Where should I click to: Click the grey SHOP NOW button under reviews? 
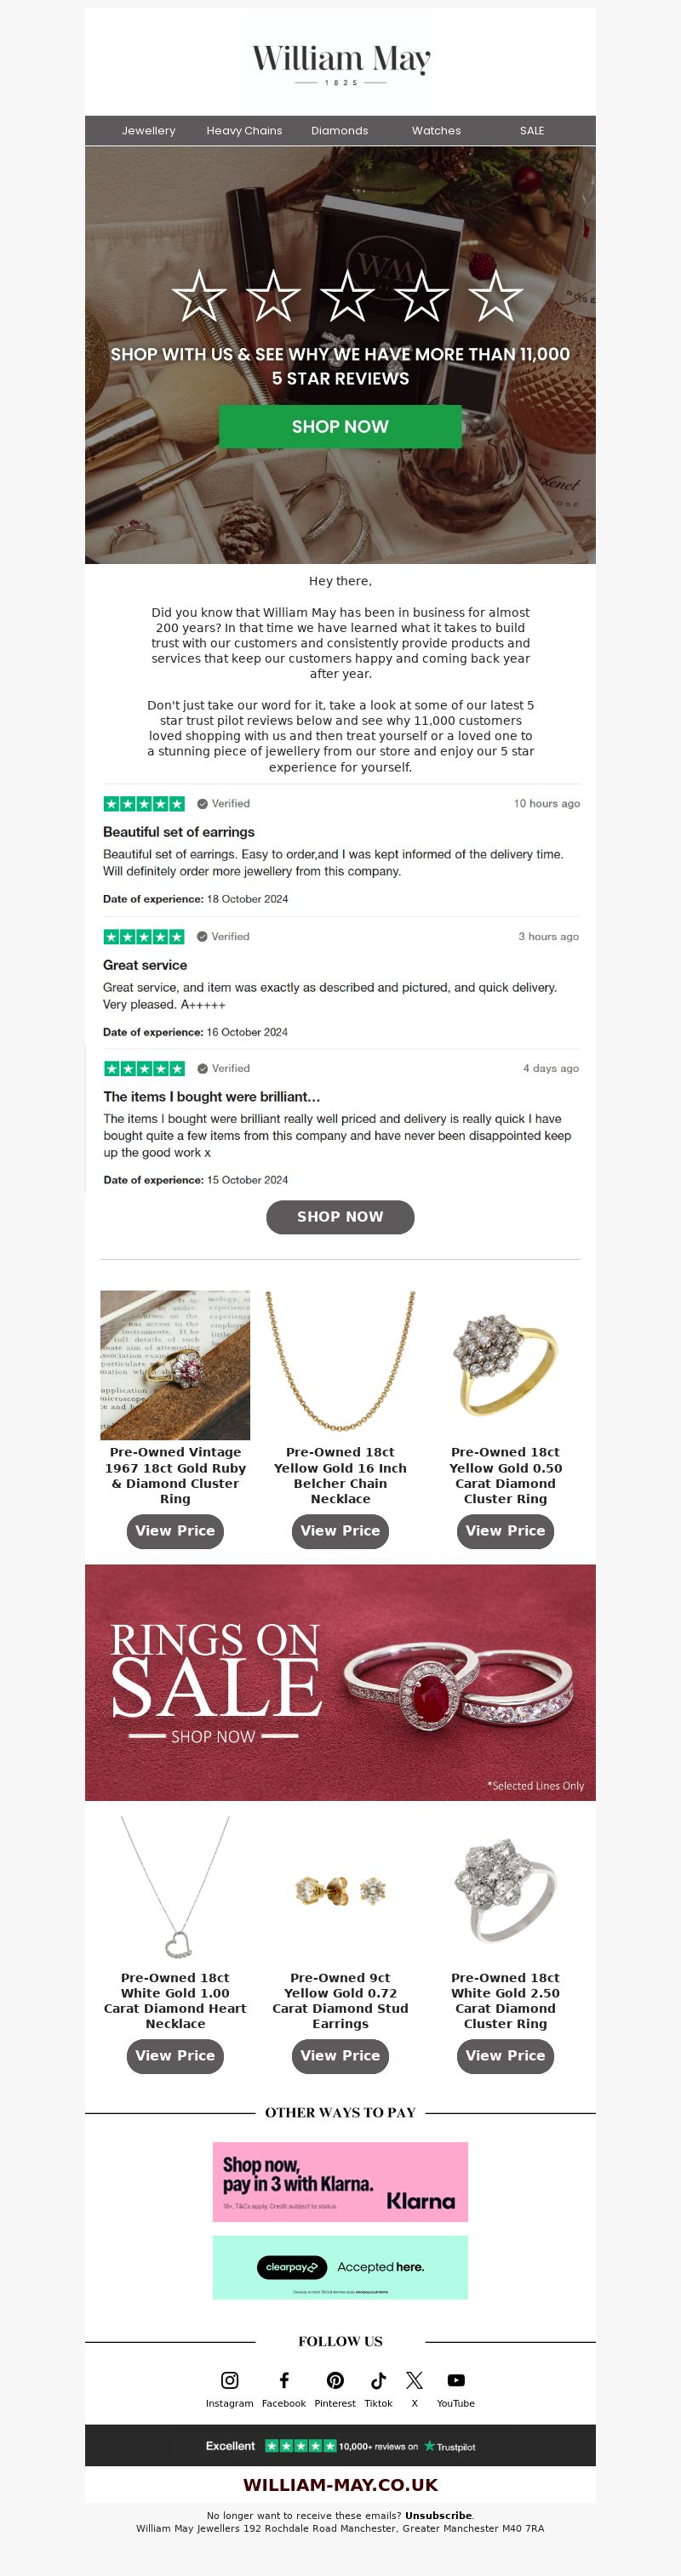[x=340, y=1217]
